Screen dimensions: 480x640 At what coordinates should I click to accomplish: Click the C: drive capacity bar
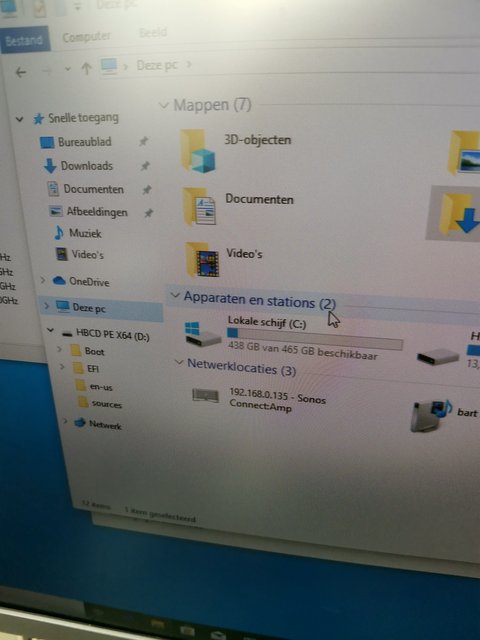(315, 339)
